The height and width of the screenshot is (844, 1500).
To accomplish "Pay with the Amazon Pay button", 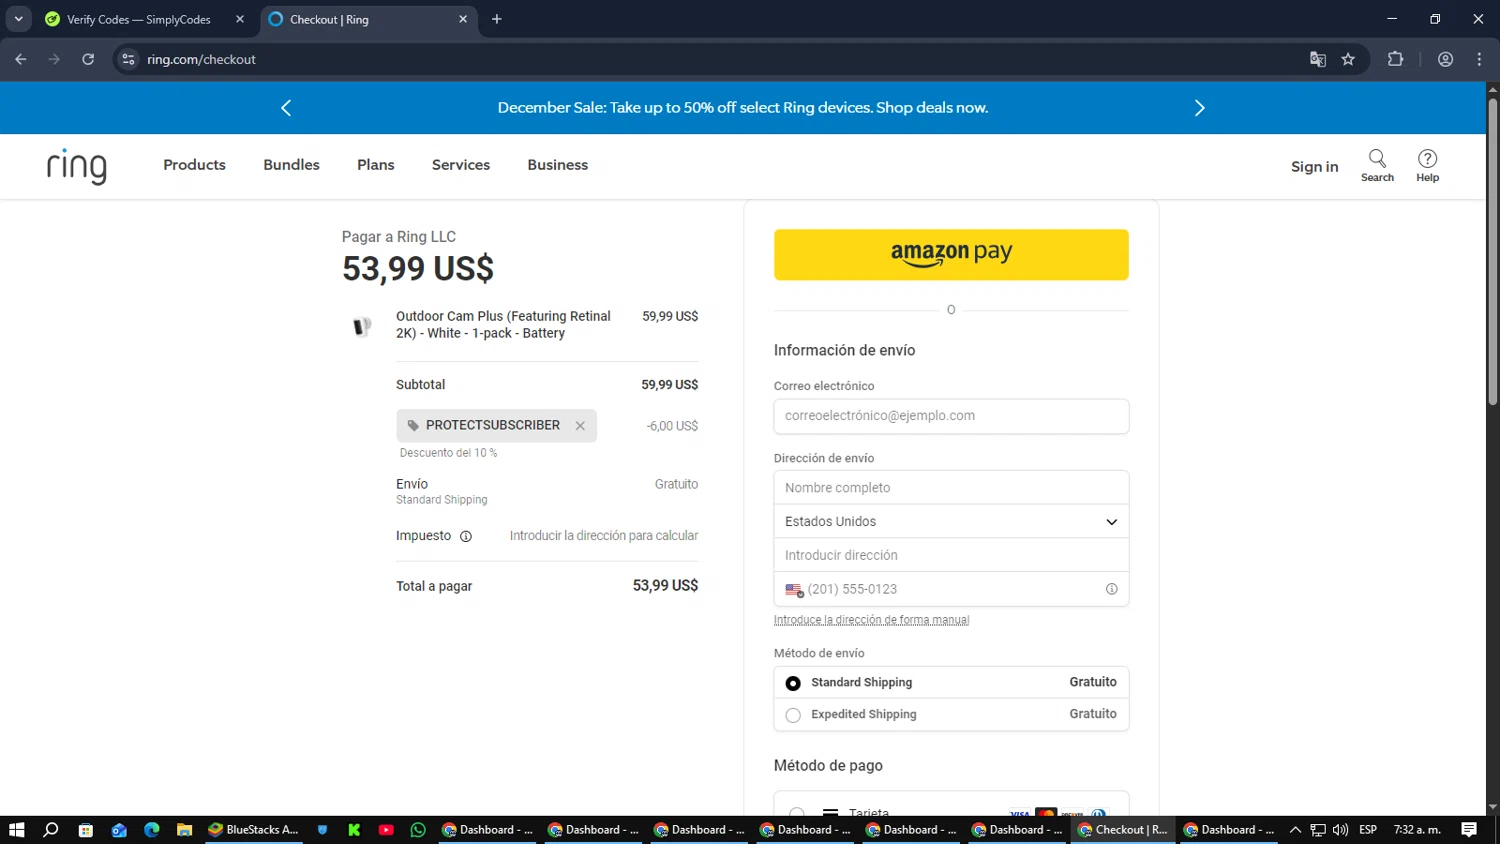I will point(951,255).
